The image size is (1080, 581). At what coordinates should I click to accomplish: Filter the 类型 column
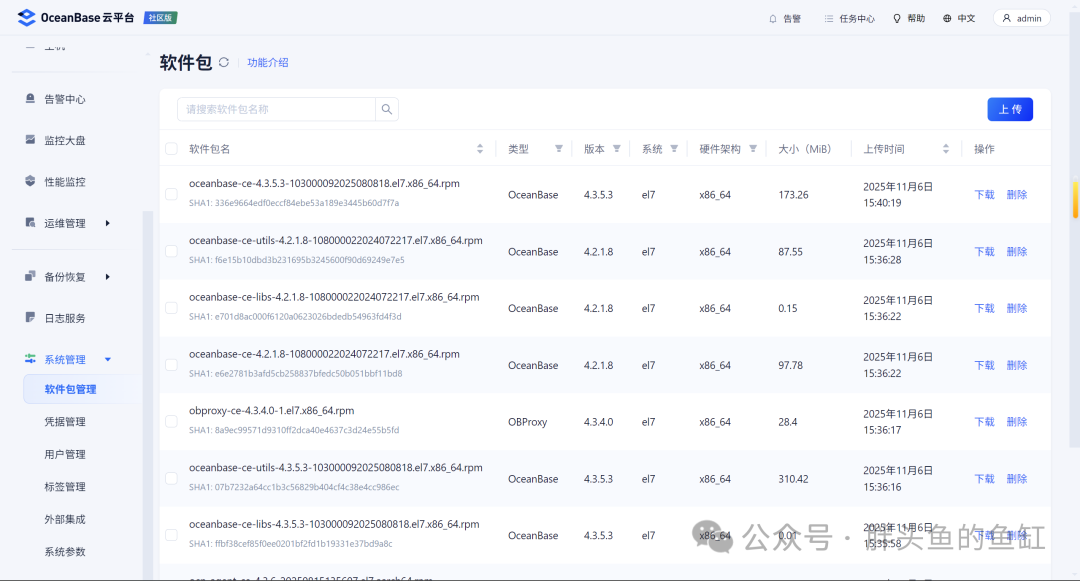tap(559, 149)
